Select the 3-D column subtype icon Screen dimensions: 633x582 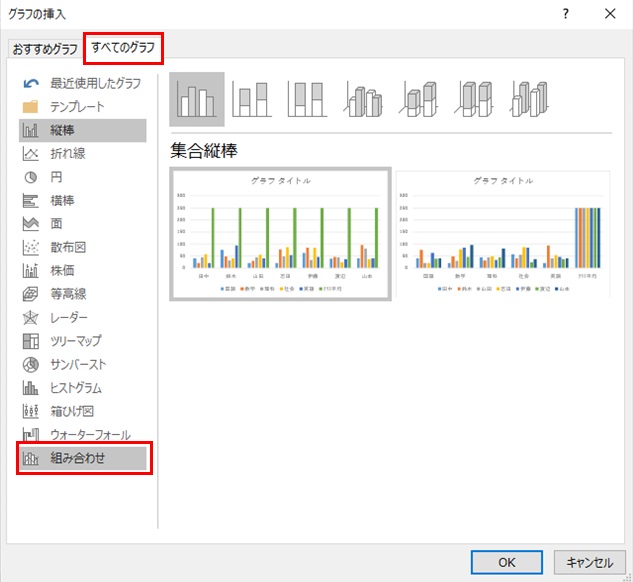coord(529,99)
